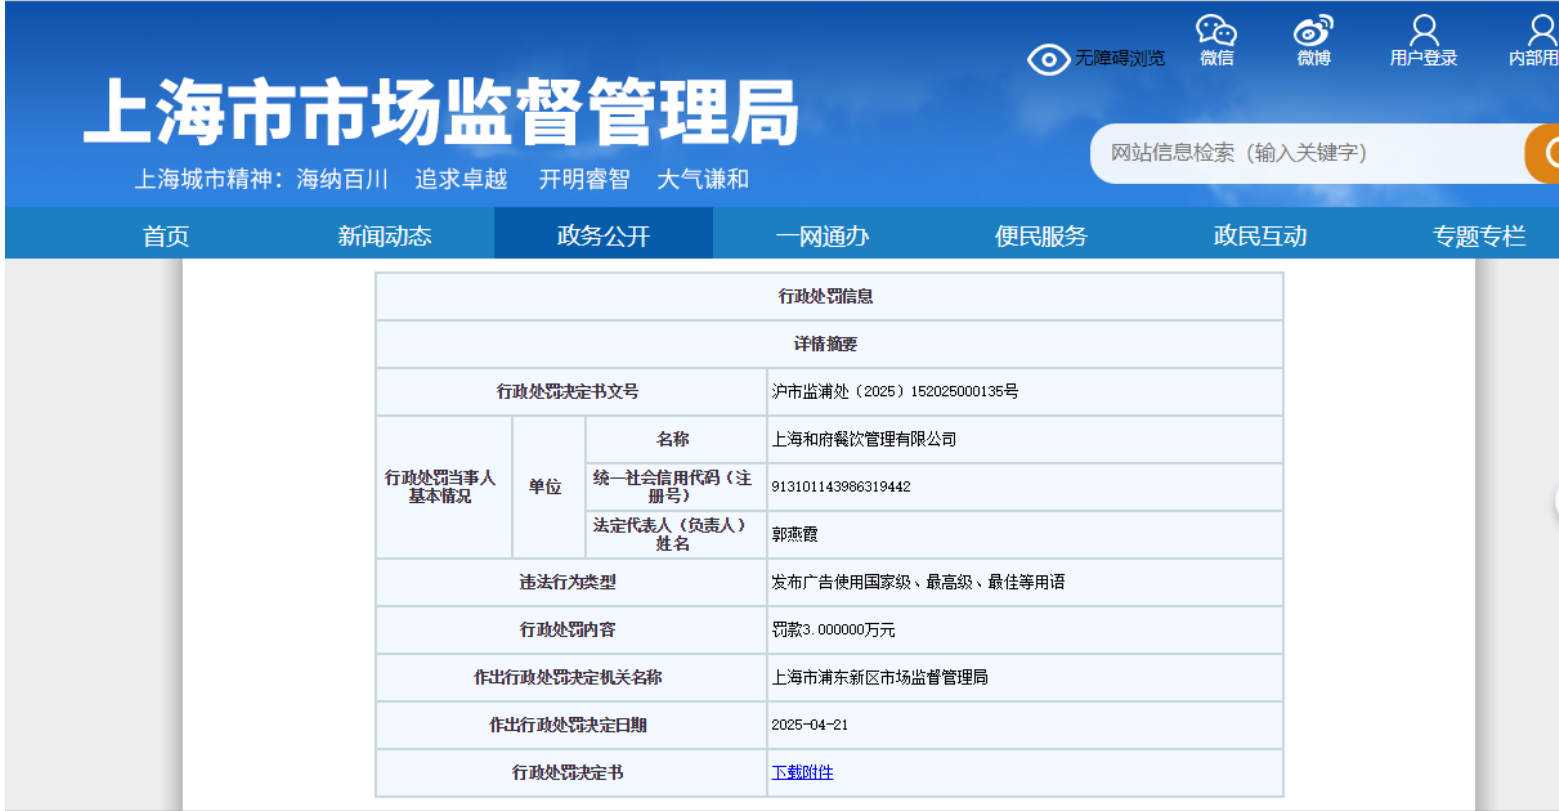Click the 下载附件 download link
1559x811 pixels.
[x=802, y=772]
